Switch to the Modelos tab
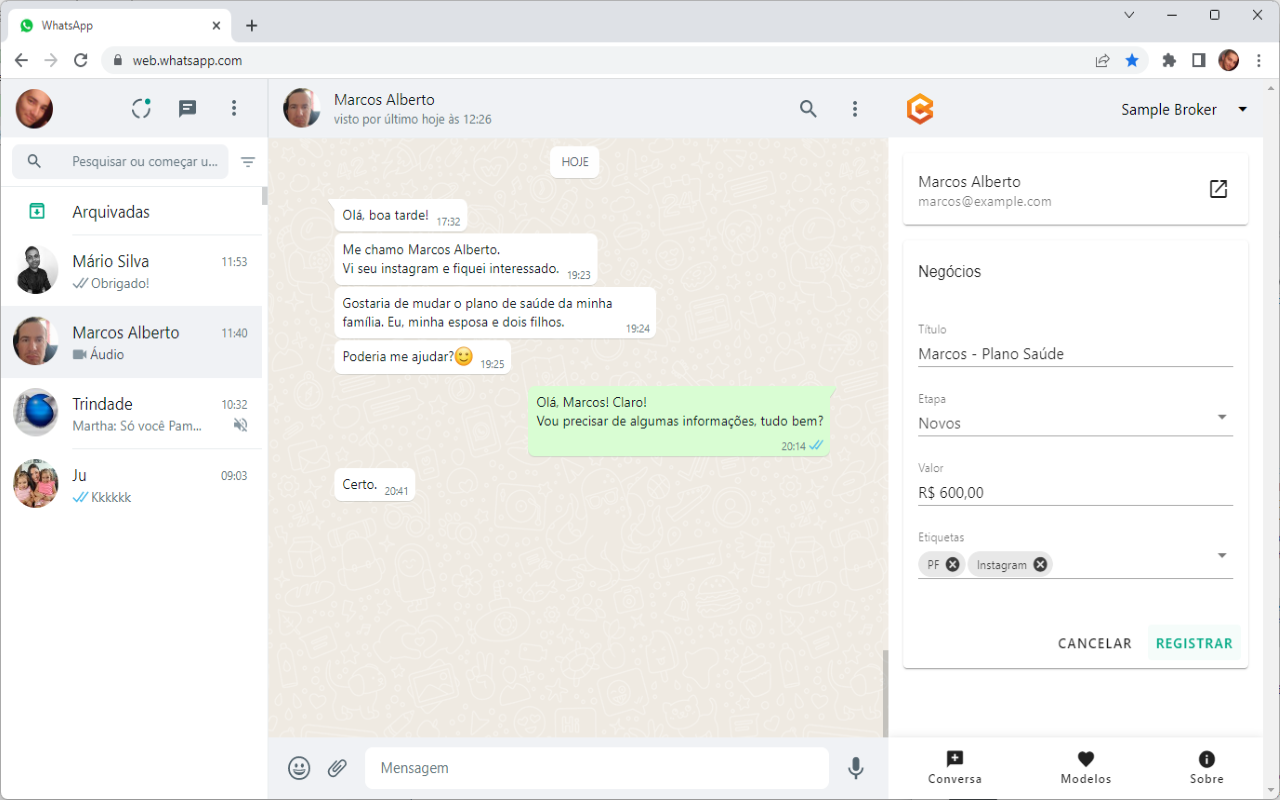 point(1086,767)
